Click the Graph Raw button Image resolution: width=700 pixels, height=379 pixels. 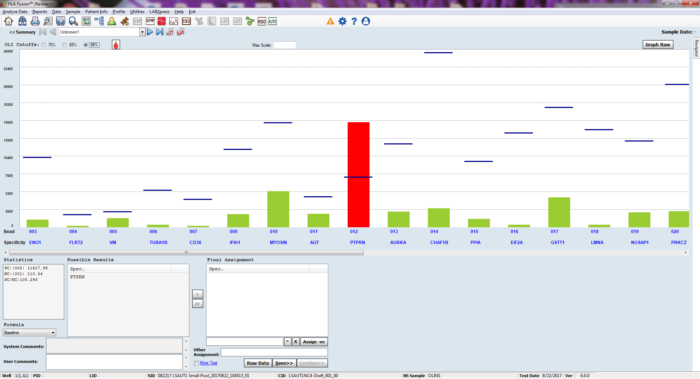pyautogui.click(x=658, y=45)
